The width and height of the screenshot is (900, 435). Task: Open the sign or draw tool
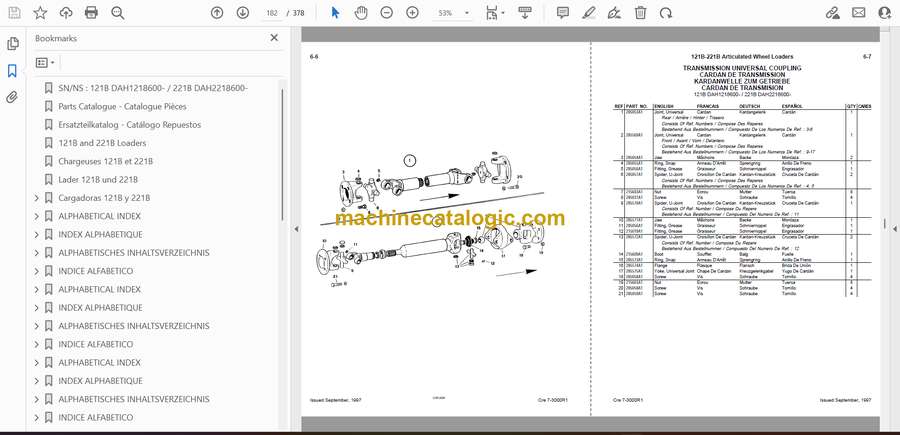pos(614,13)
